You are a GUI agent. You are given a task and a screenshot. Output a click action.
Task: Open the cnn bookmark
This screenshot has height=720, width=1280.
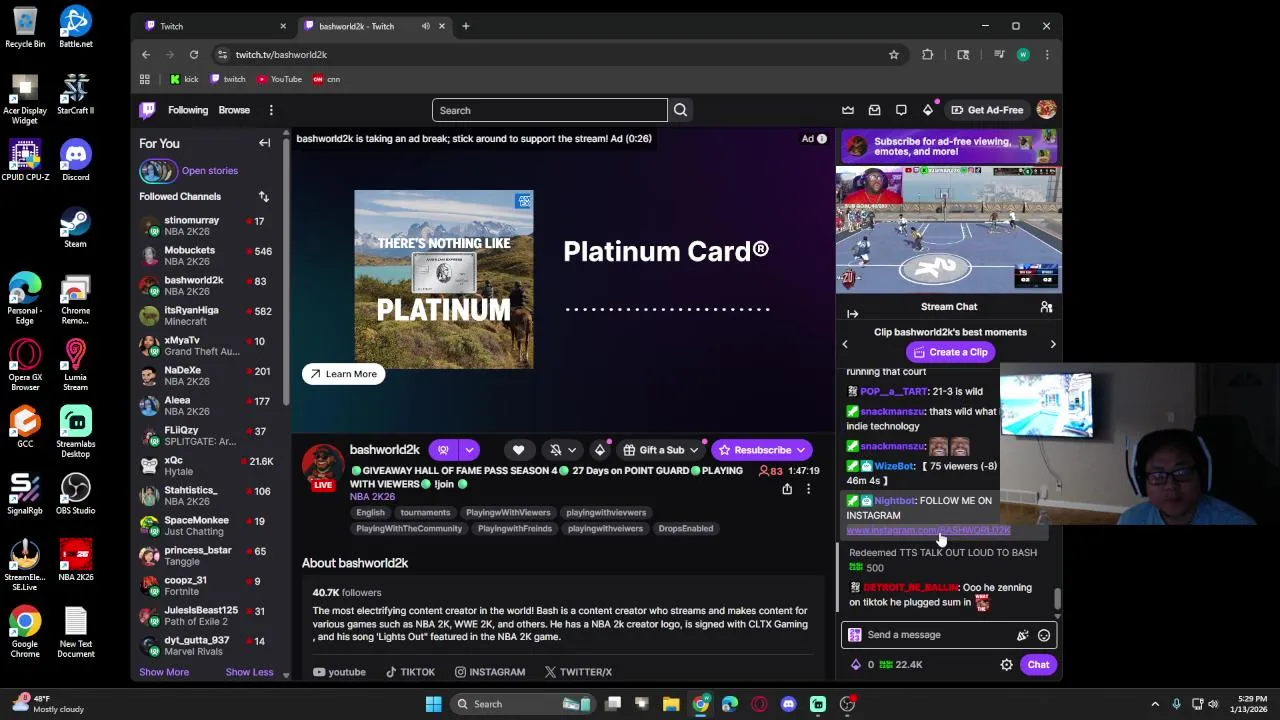327,79
